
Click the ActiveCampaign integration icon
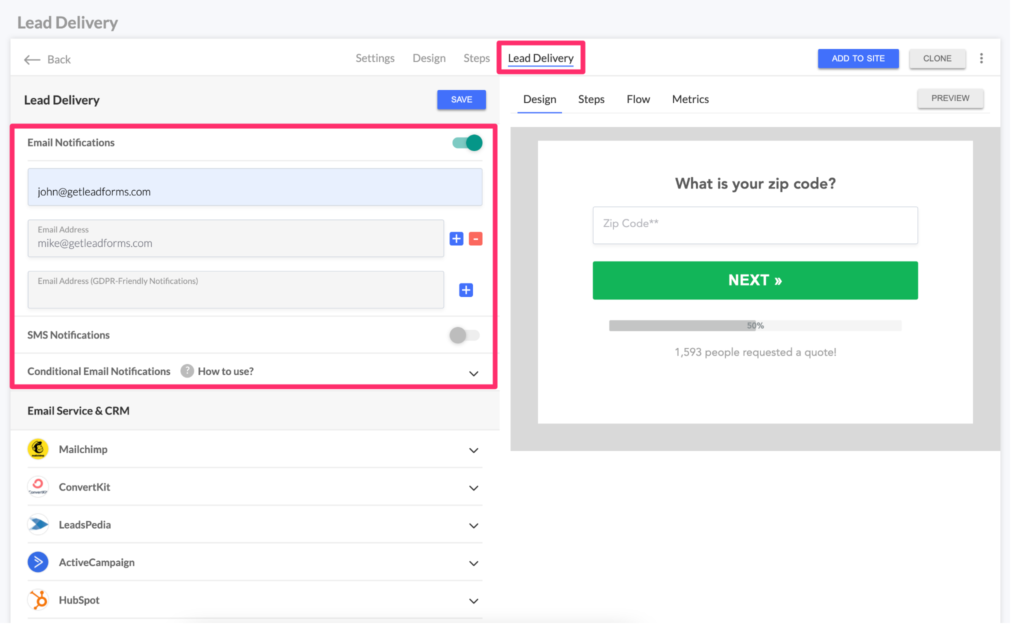[38, 562]
